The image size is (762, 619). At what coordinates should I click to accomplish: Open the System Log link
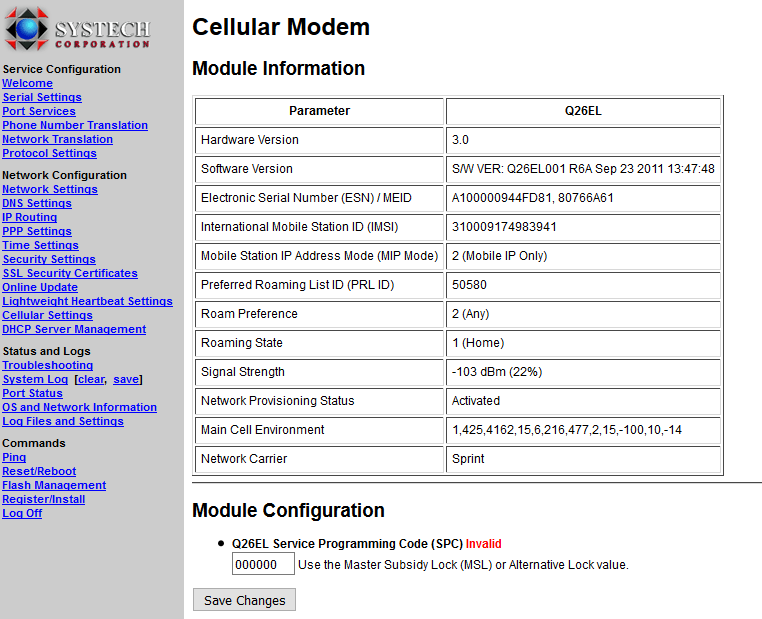pyautogui.click(x=35, y=379)
